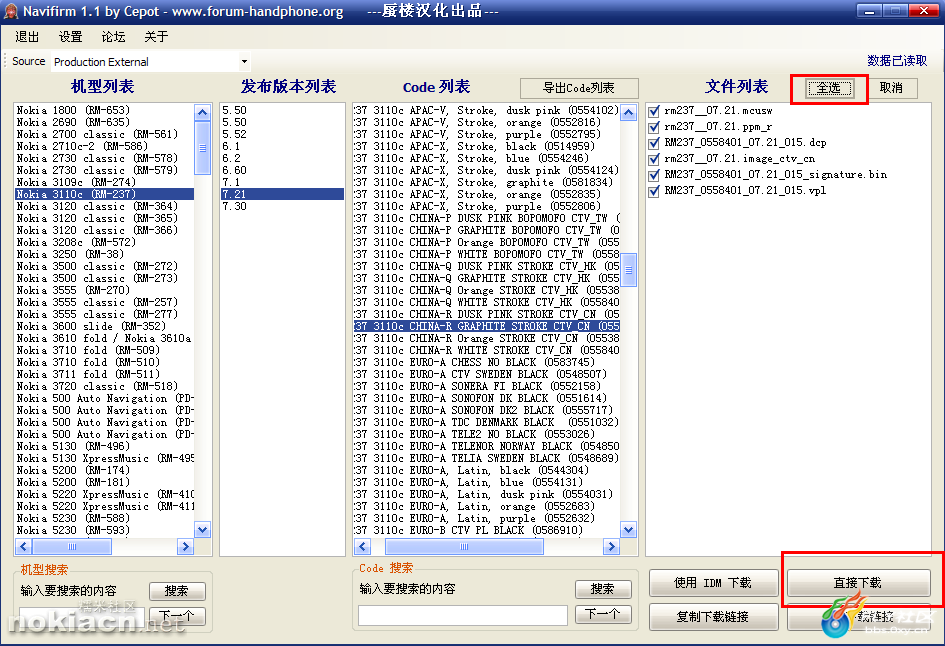
Task: Toggle checkbox for rm237__07.21.ppm_r
Action: pos(654,127)
